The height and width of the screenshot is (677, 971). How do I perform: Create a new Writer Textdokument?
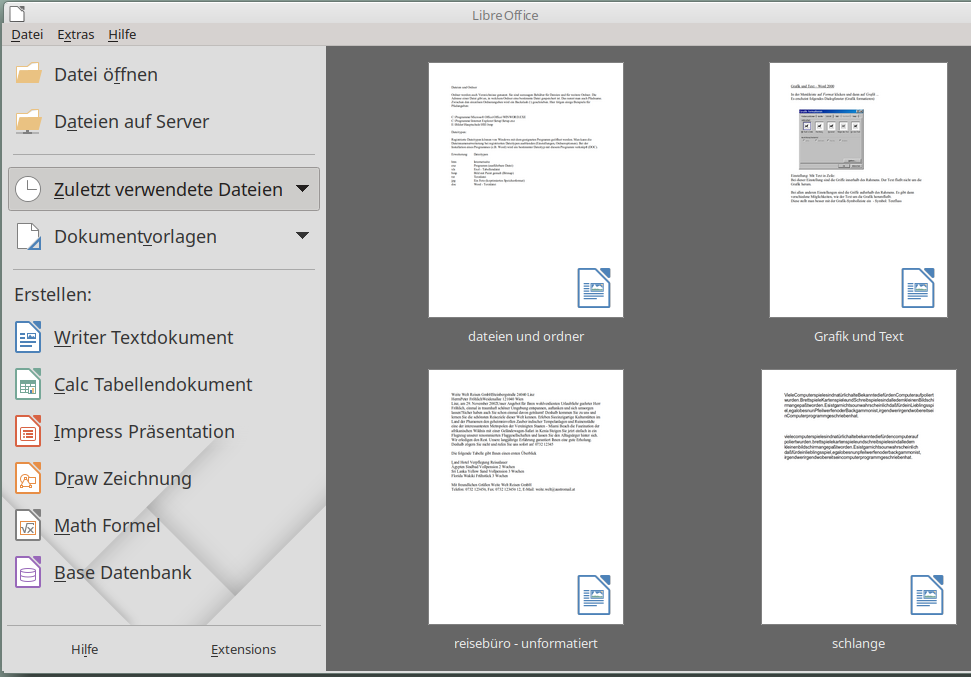(x=144, y=337)
